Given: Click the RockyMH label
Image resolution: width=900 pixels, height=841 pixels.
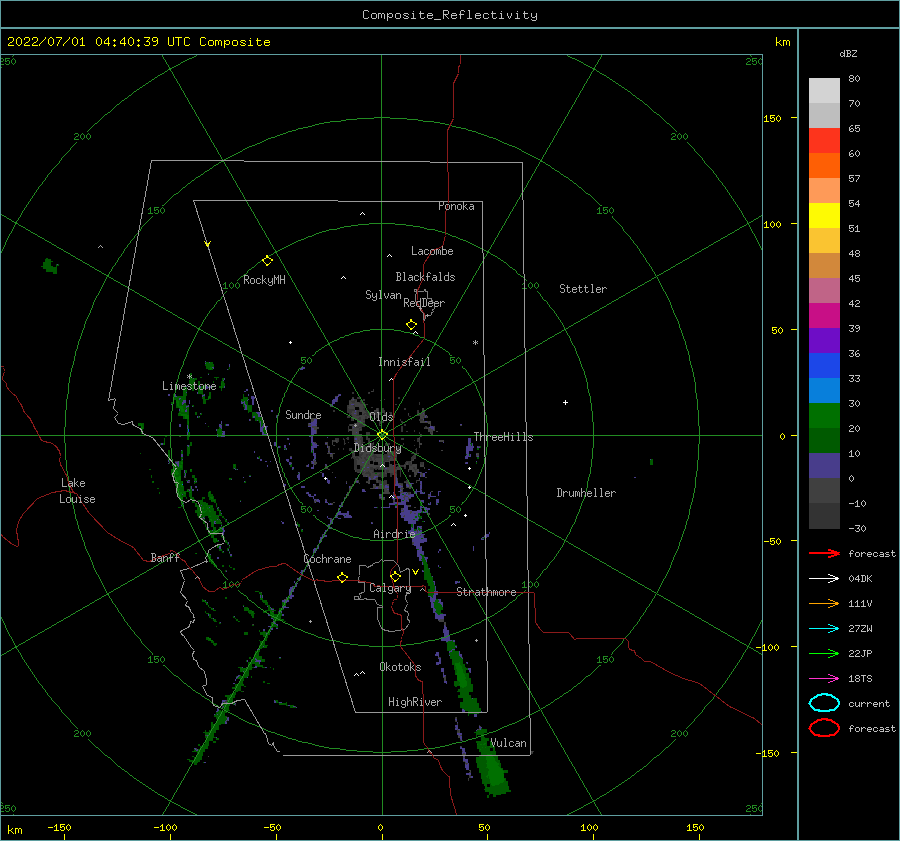Looking at the screenshot, I should (264, 280).
